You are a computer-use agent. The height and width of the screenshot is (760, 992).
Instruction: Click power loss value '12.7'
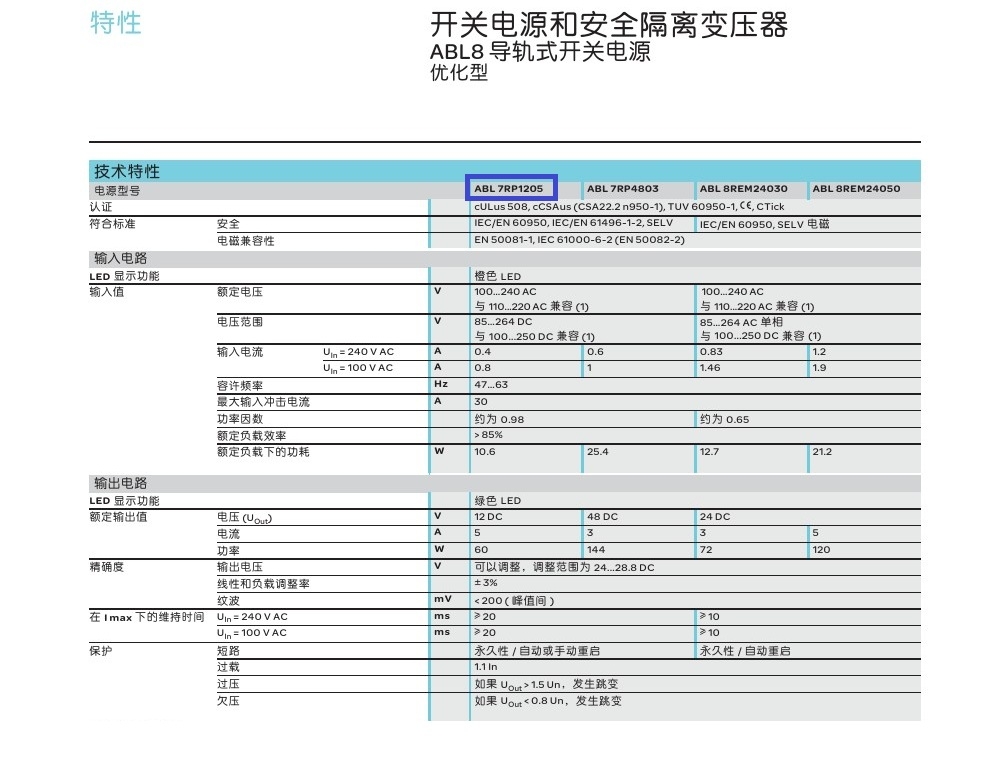pos(709,452)
